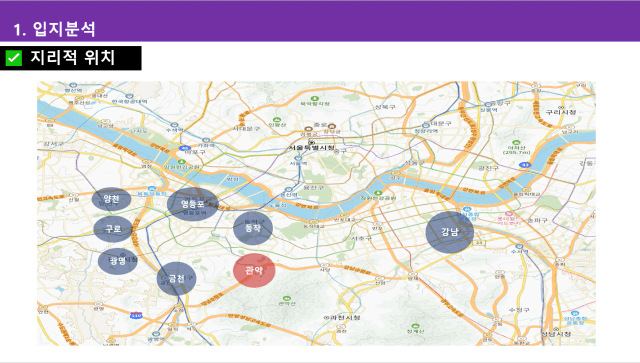Image resolution: width=640 pixels, height=363 pixels.
Task: Click the 서울특별시청 map label
Action: pos(312,147)
